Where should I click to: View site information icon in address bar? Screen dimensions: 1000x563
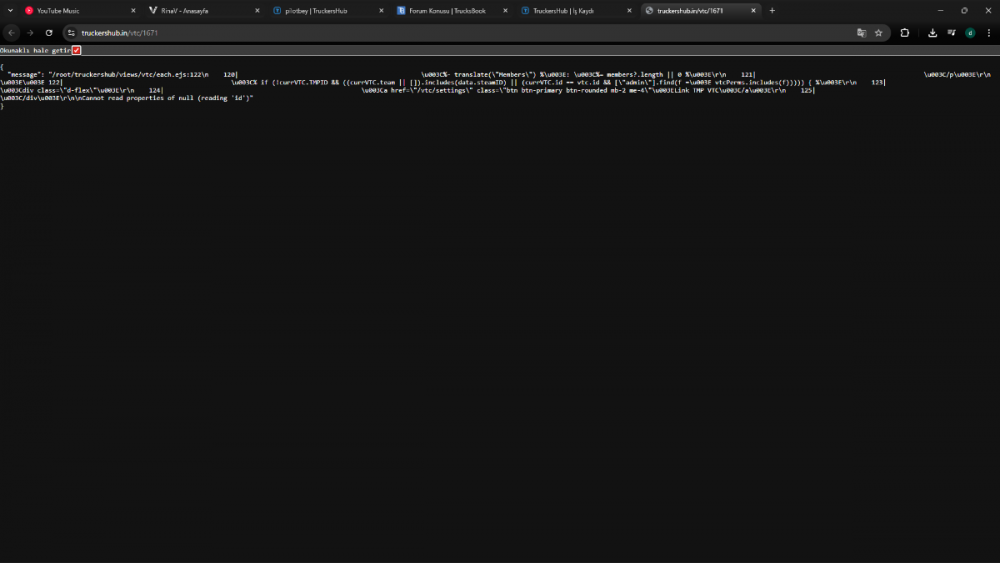(x=71, y=33)
